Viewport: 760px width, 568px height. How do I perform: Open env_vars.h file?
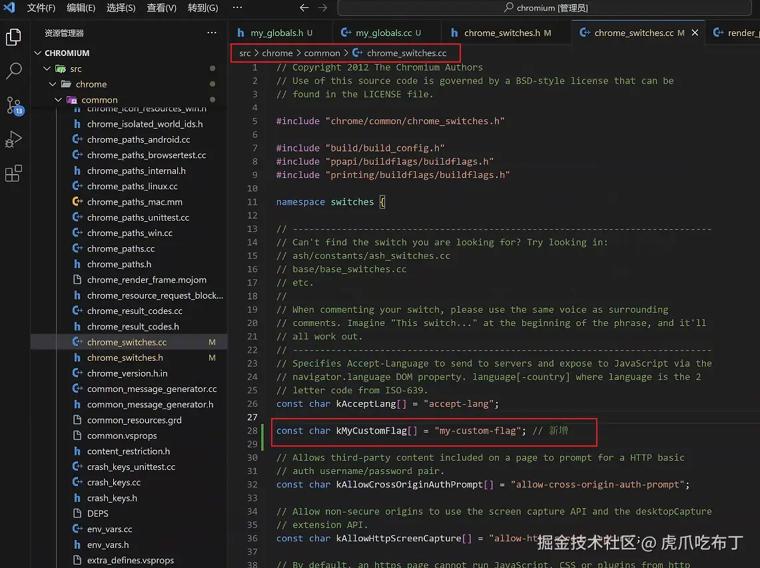[108, 545]
